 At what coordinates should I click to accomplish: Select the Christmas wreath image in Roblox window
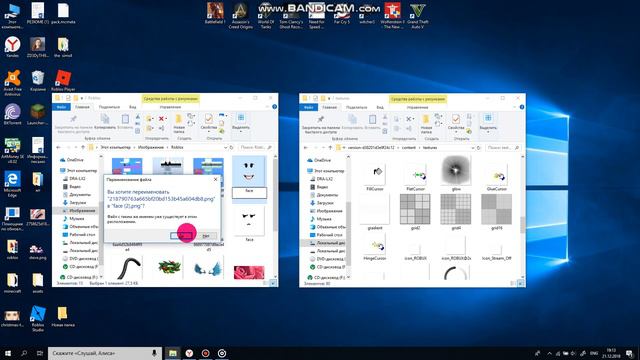[x=169, y=267]
